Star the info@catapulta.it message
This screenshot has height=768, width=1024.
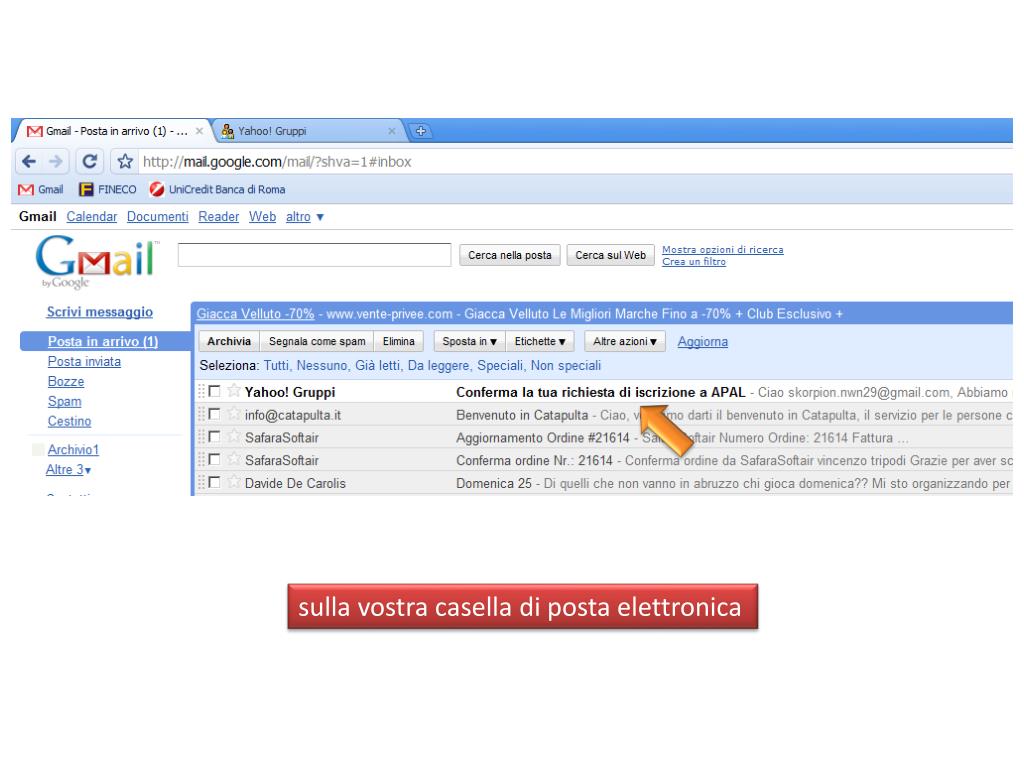tap(233, 414)
